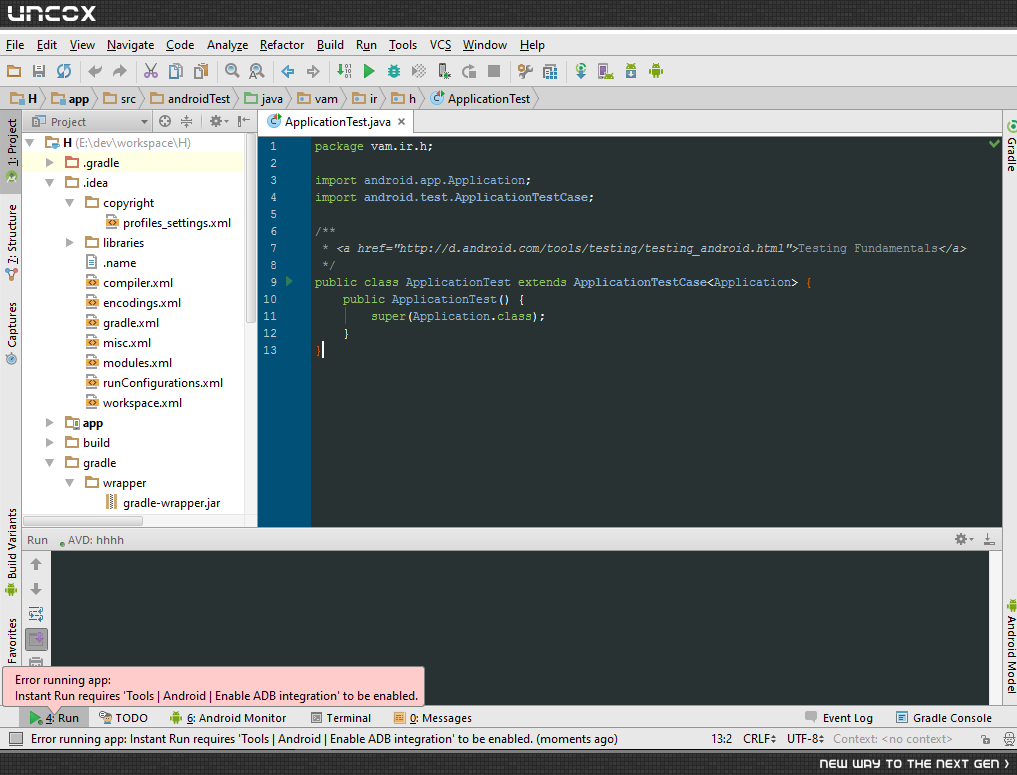Viewport: 1017px width, 775px height.
Task: Open Project panel settings gear
Action: click(x=218, y=121)
